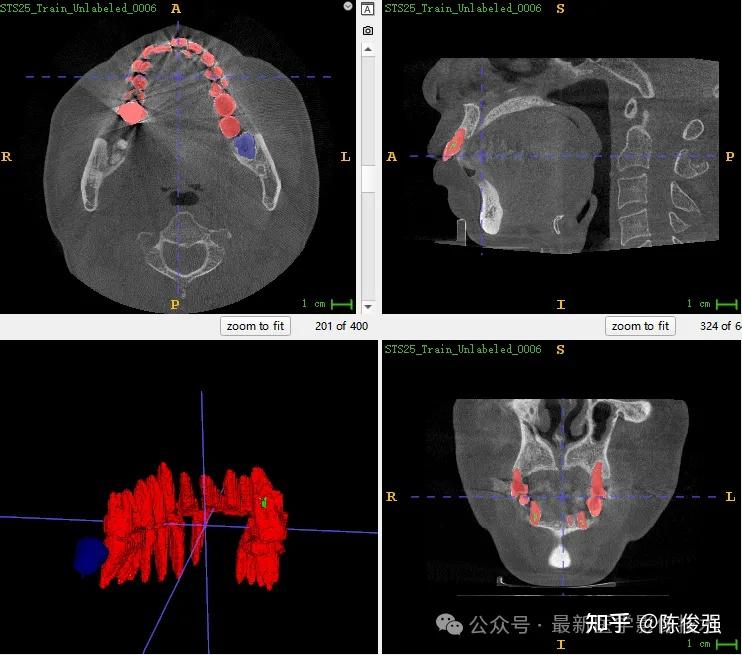Click the '1 cm' scale bar in the sagittal view
Viewport: 742px width, 655px height.
(713, 304)
